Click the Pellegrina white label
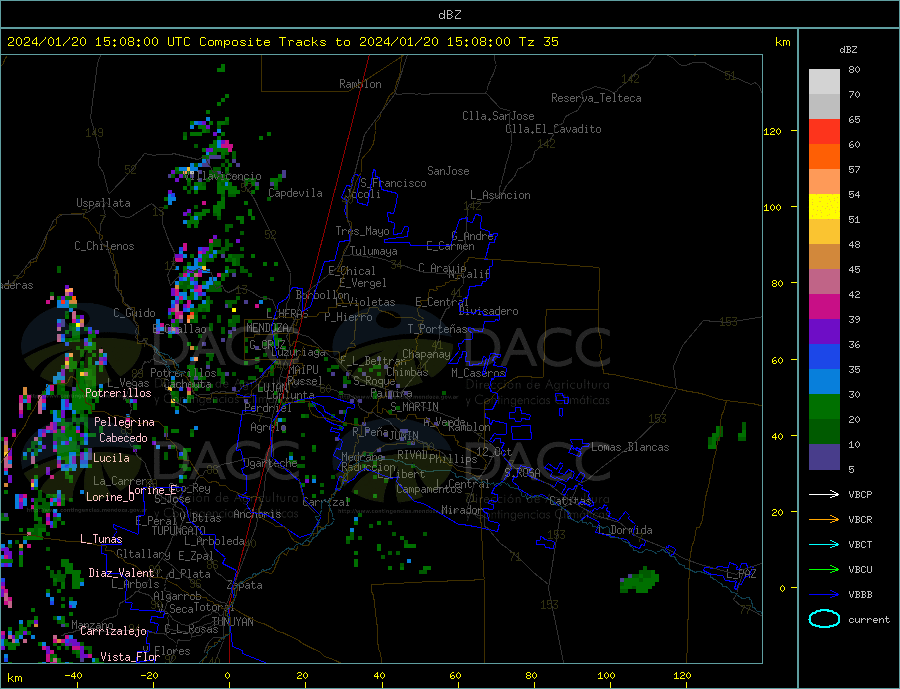 click(x=125, y=422)
